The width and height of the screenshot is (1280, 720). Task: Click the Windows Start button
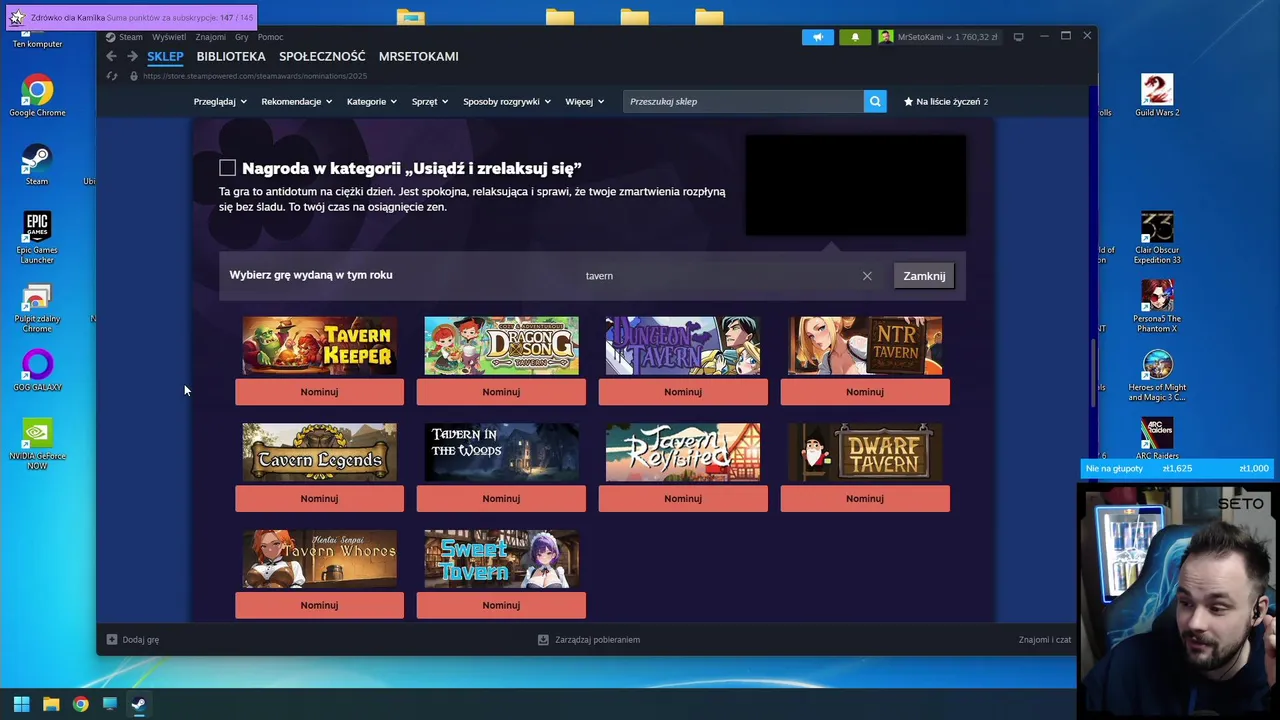(x=21, y=704)
